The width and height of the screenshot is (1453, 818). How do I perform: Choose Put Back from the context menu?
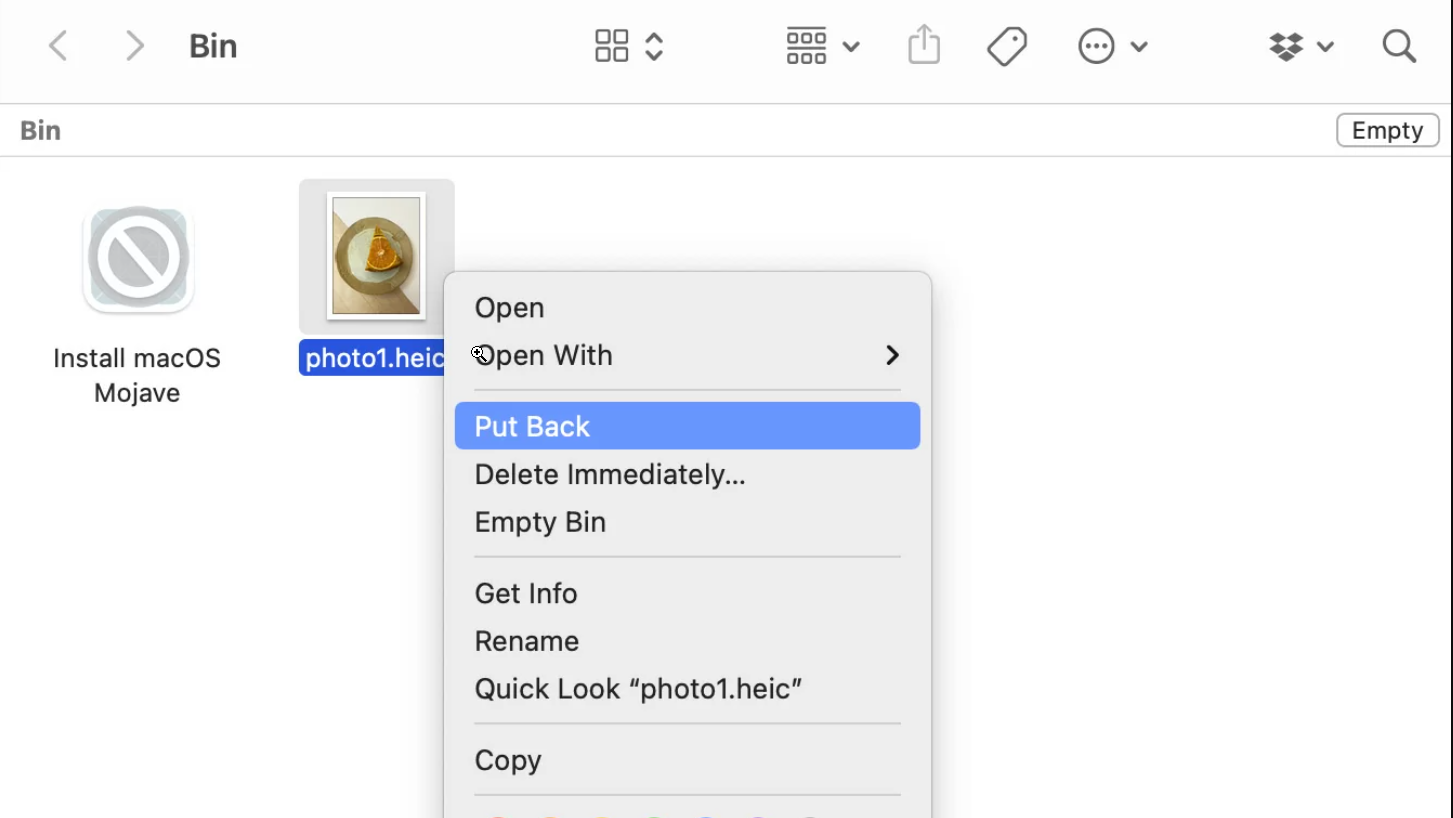click(687, 426)
